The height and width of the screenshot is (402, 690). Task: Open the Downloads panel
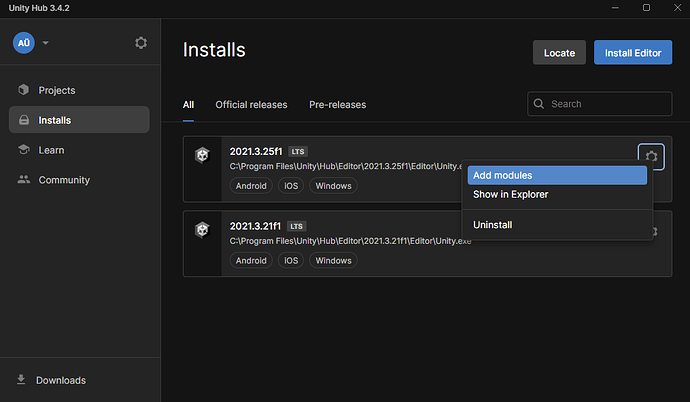[x=60, y=380]
